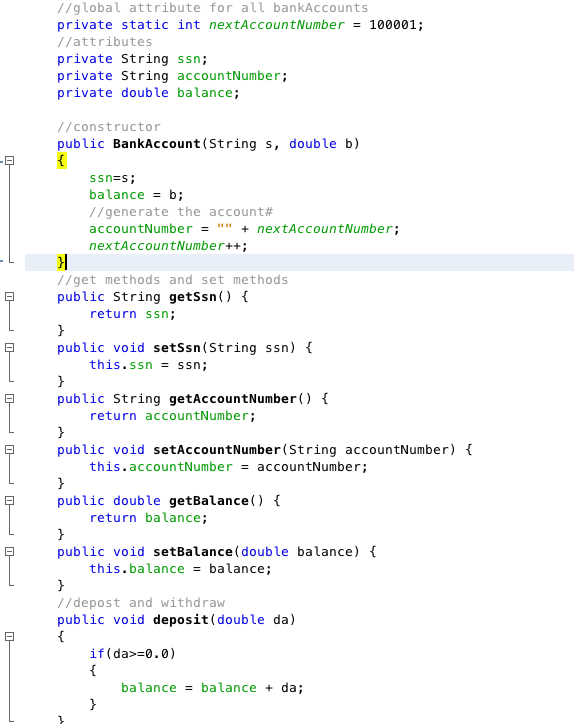Collapse the getSsn method fold
574x724 pixels.
[x=9, y=297]
